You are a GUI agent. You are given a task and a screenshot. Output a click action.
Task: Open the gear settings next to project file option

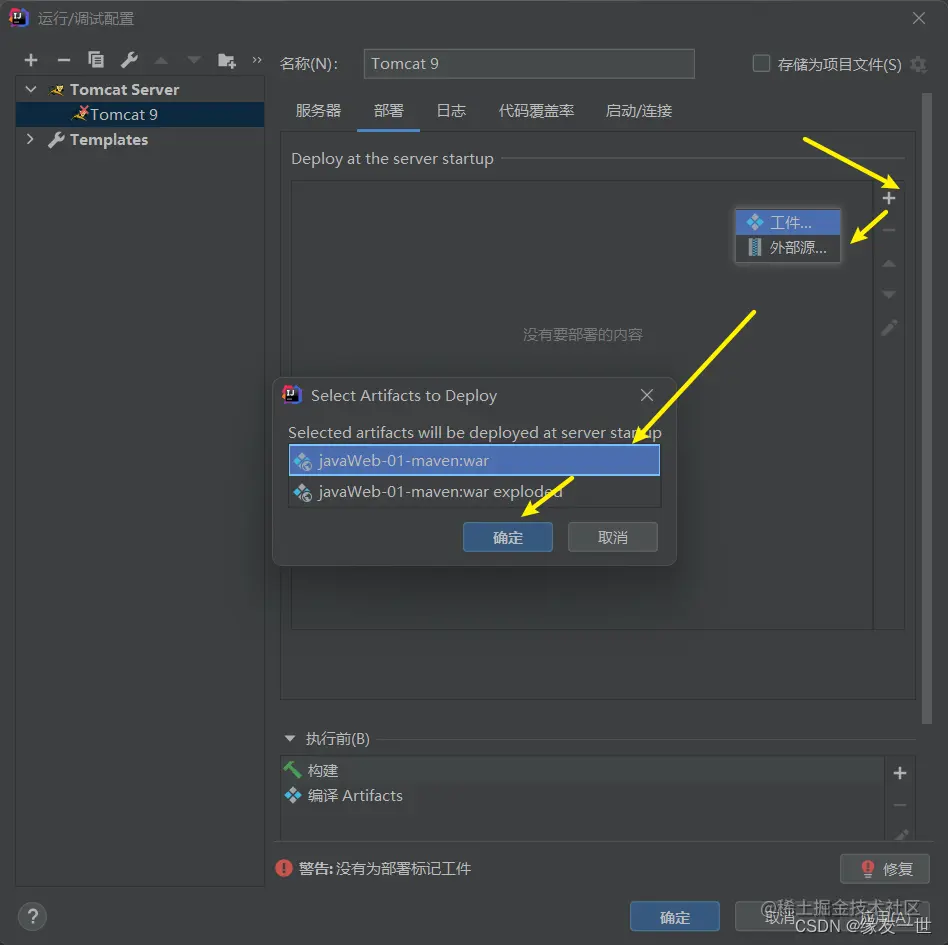point(918,64)
